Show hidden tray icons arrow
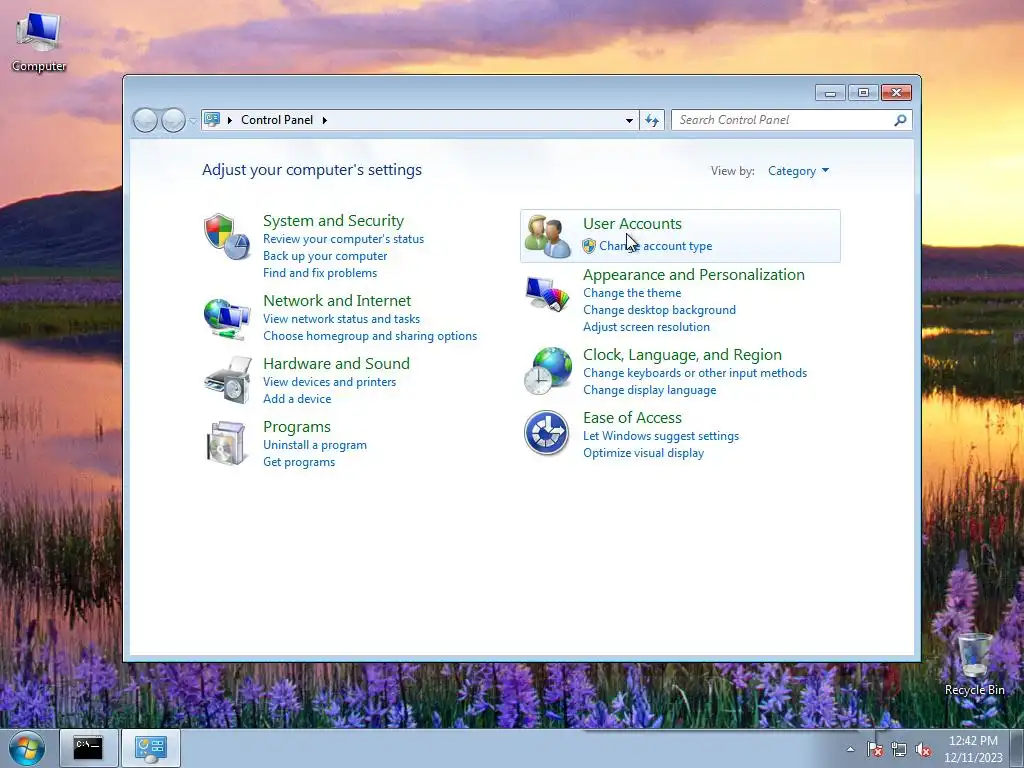 [x=850, y=749]
